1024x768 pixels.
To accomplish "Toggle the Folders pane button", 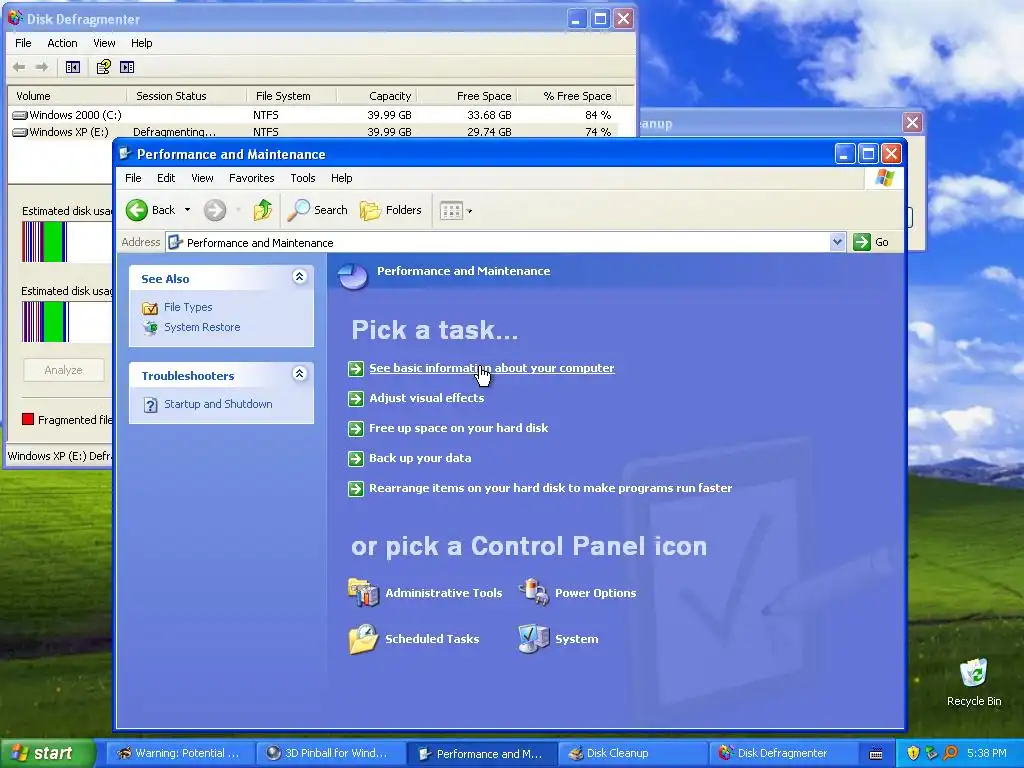I will coord(391,210).
